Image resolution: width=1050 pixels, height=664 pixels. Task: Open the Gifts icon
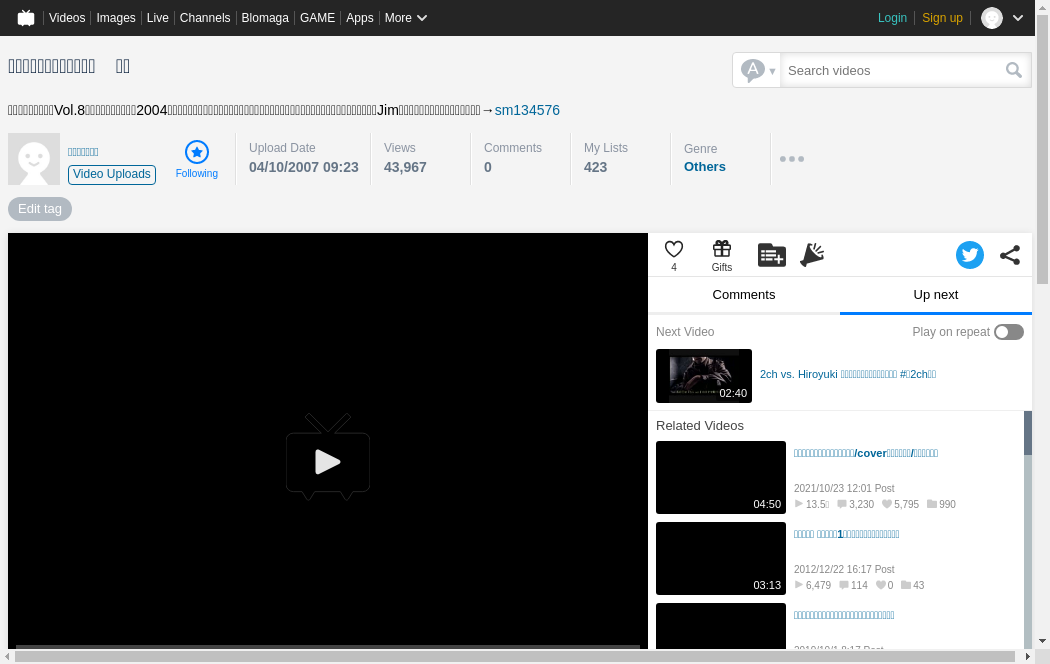722,250
